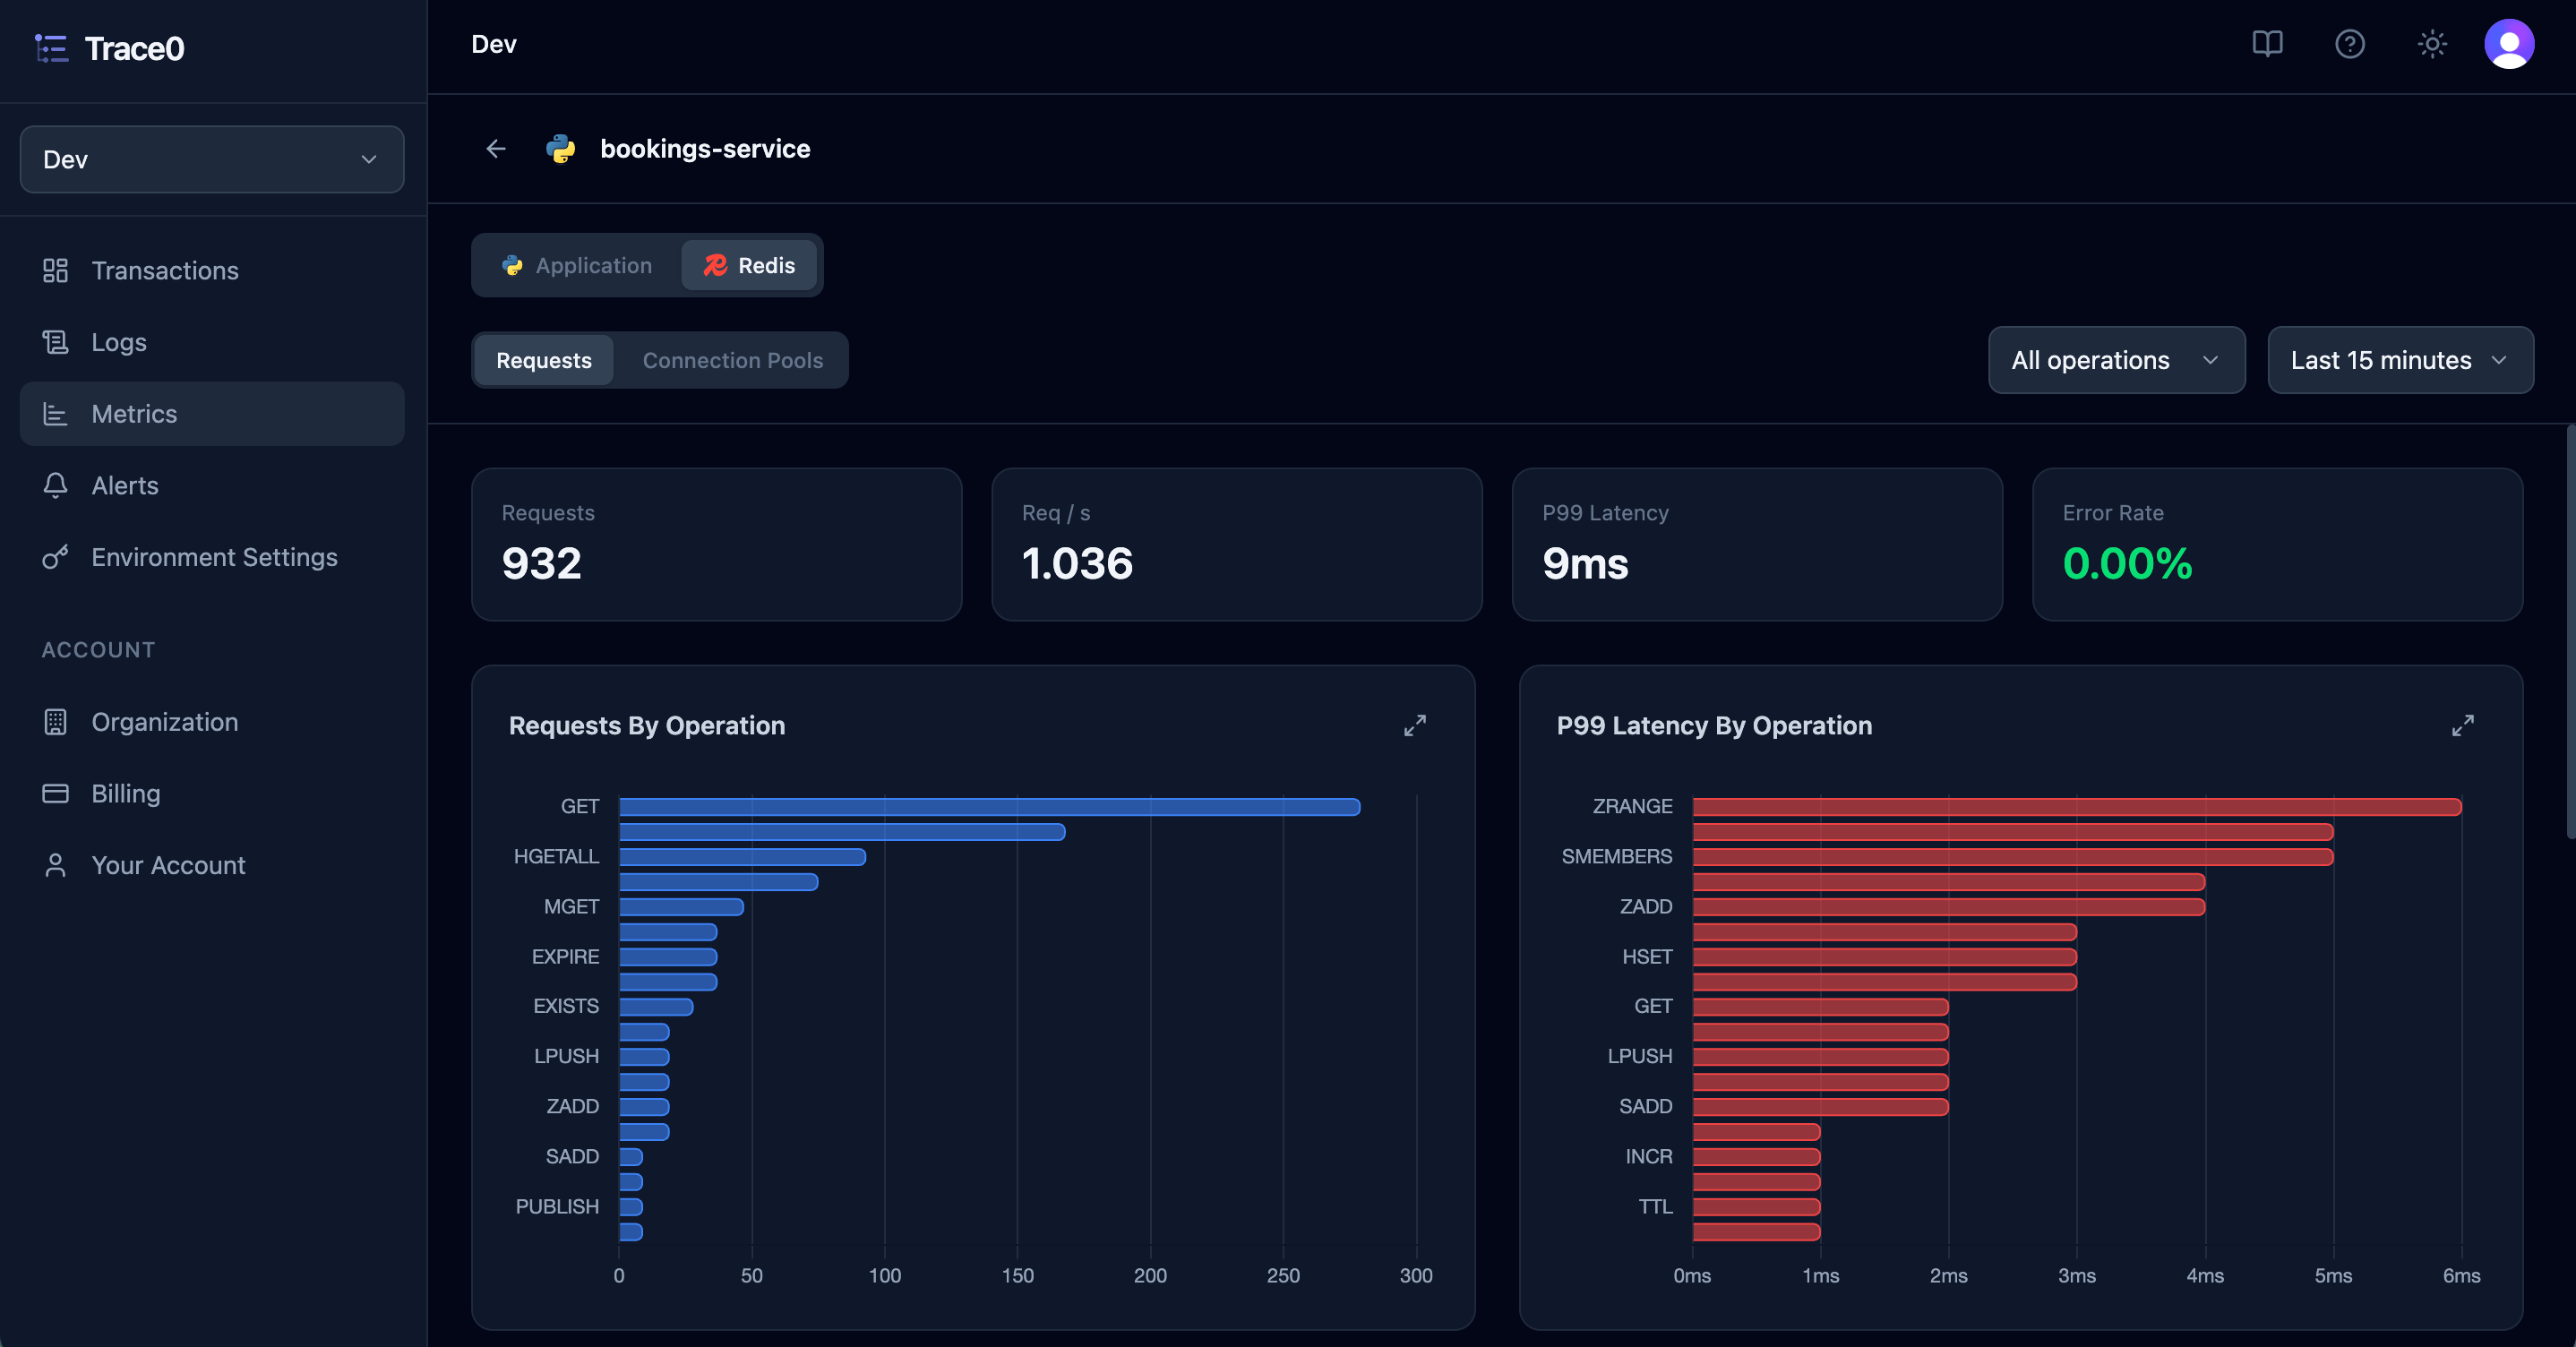This screenshot has height=1347, width=2576.
Task: Click the page vertical scrollbar
Action: (x=2570, y=631)
